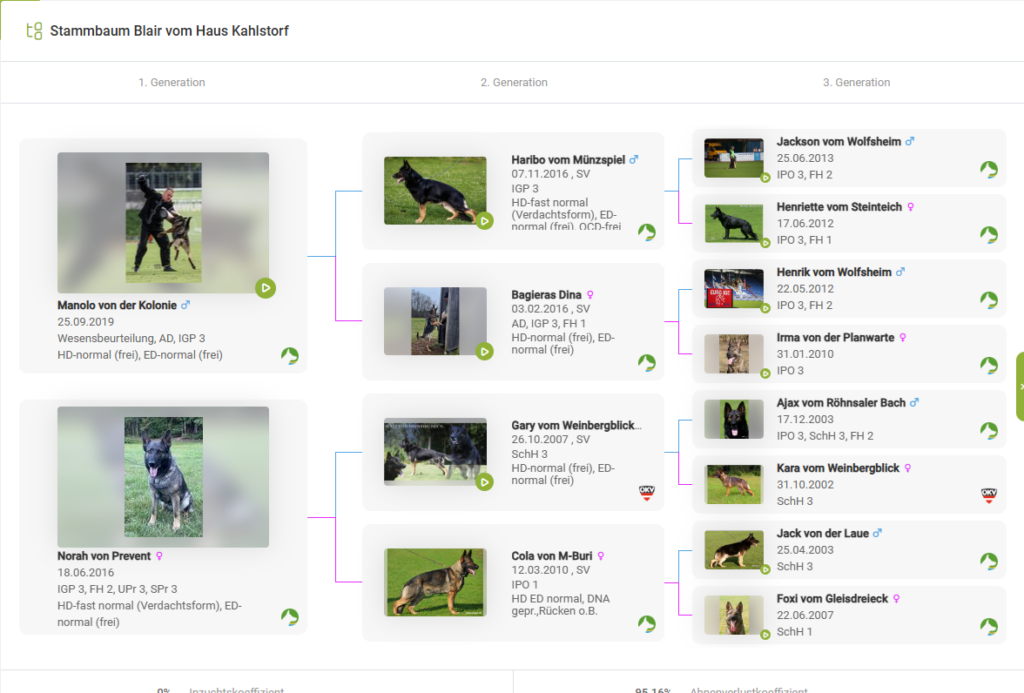Click green logo icon on Cola von M-Buri card
1024x693 pixels.
click(x=647, y=624)
